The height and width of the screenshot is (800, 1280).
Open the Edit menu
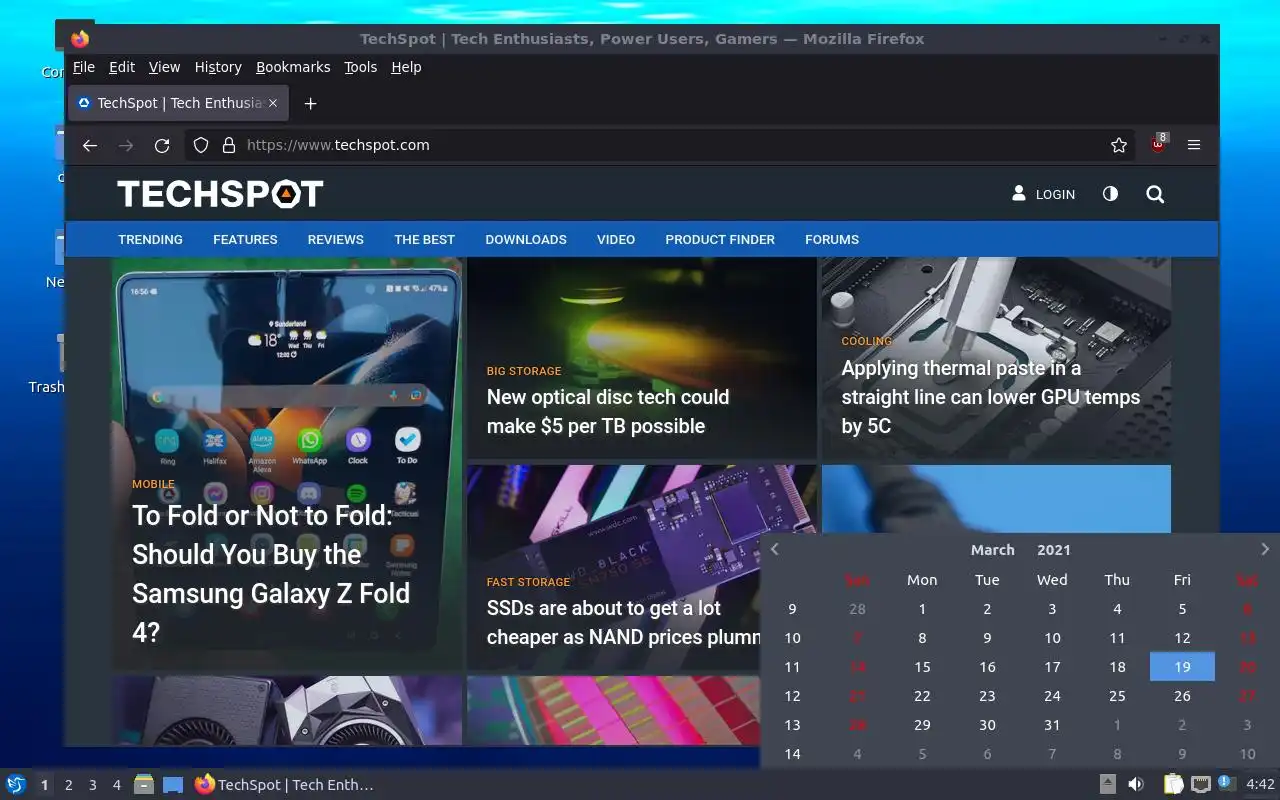point(122,67)
